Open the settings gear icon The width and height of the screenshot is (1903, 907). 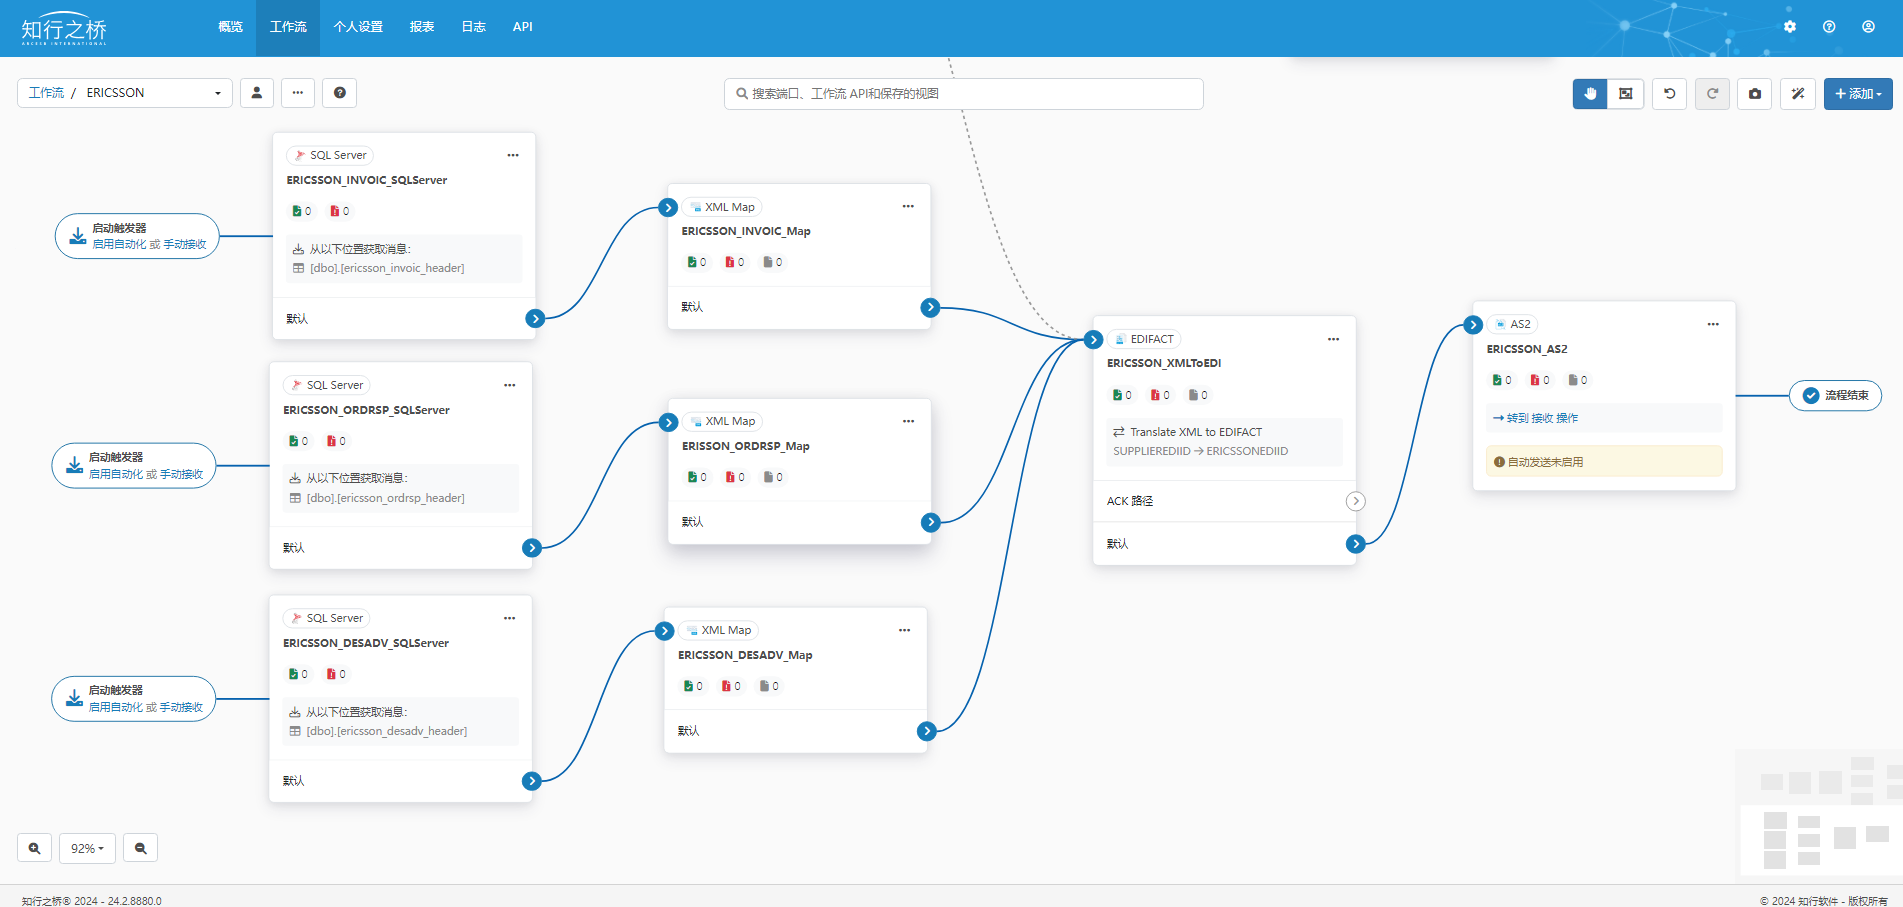pos(1790,27)
